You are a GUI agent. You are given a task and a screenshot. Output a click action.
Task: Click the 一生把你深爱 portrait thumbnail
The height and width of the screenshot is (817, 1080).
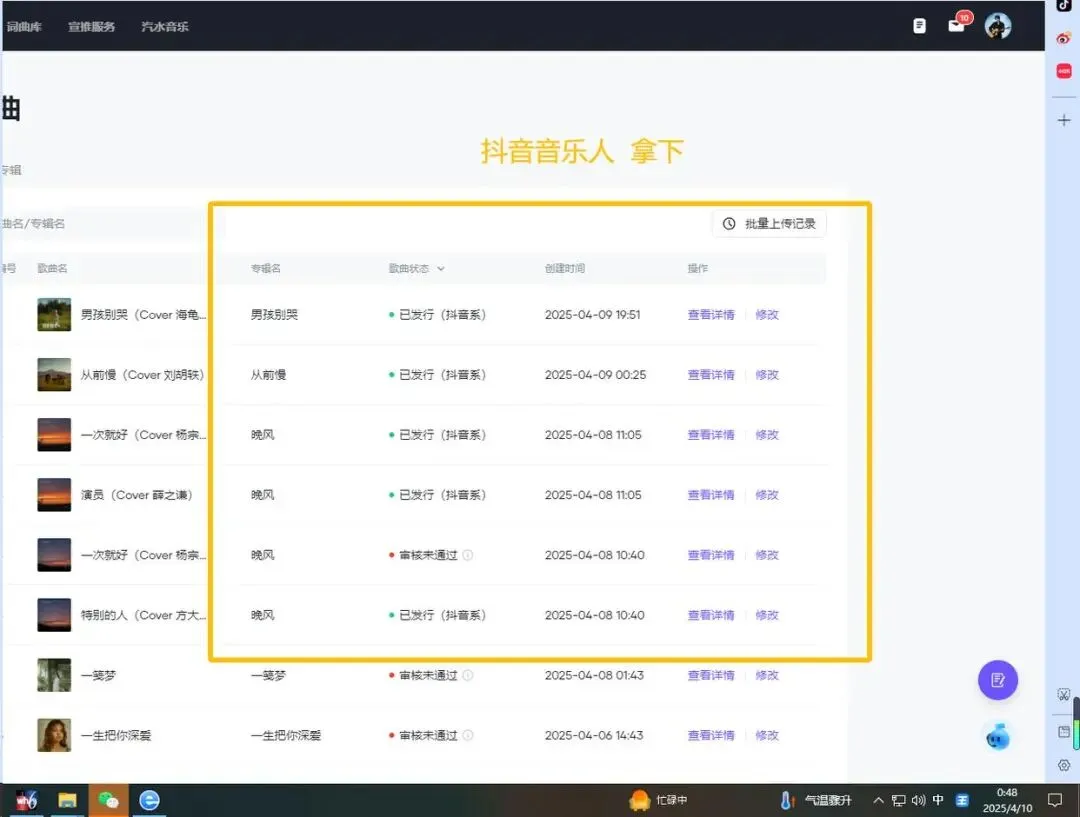pos(54,735)
